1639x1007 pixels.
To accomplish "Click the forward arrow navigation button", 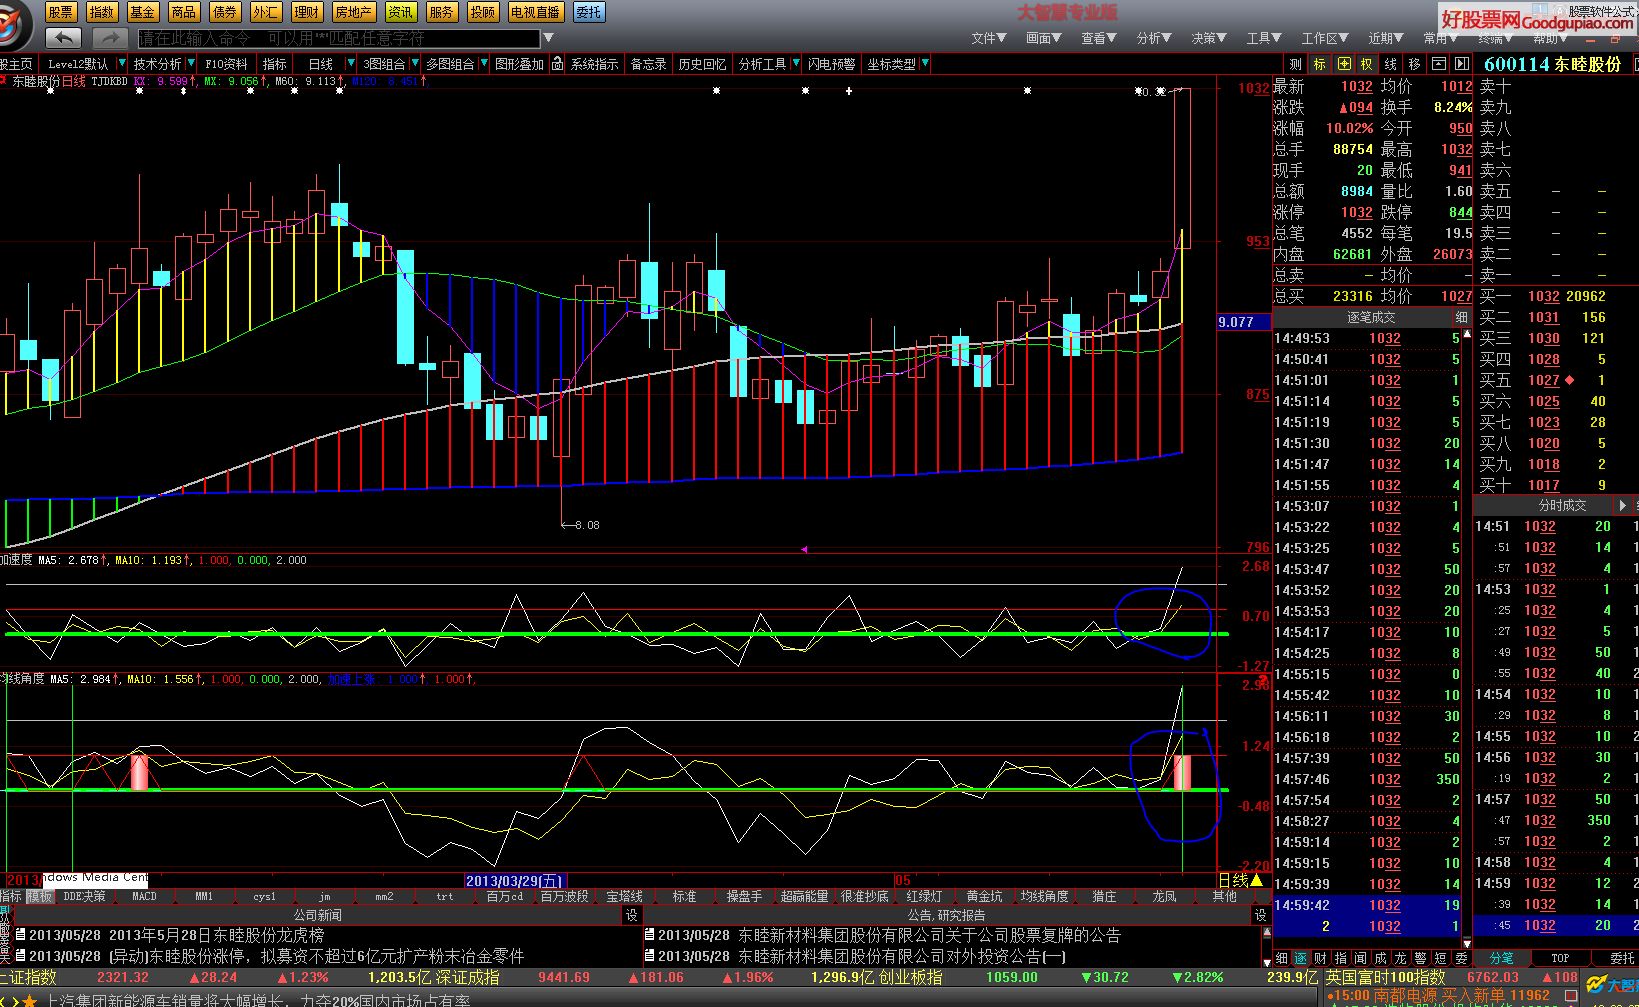I will point(109,38).
